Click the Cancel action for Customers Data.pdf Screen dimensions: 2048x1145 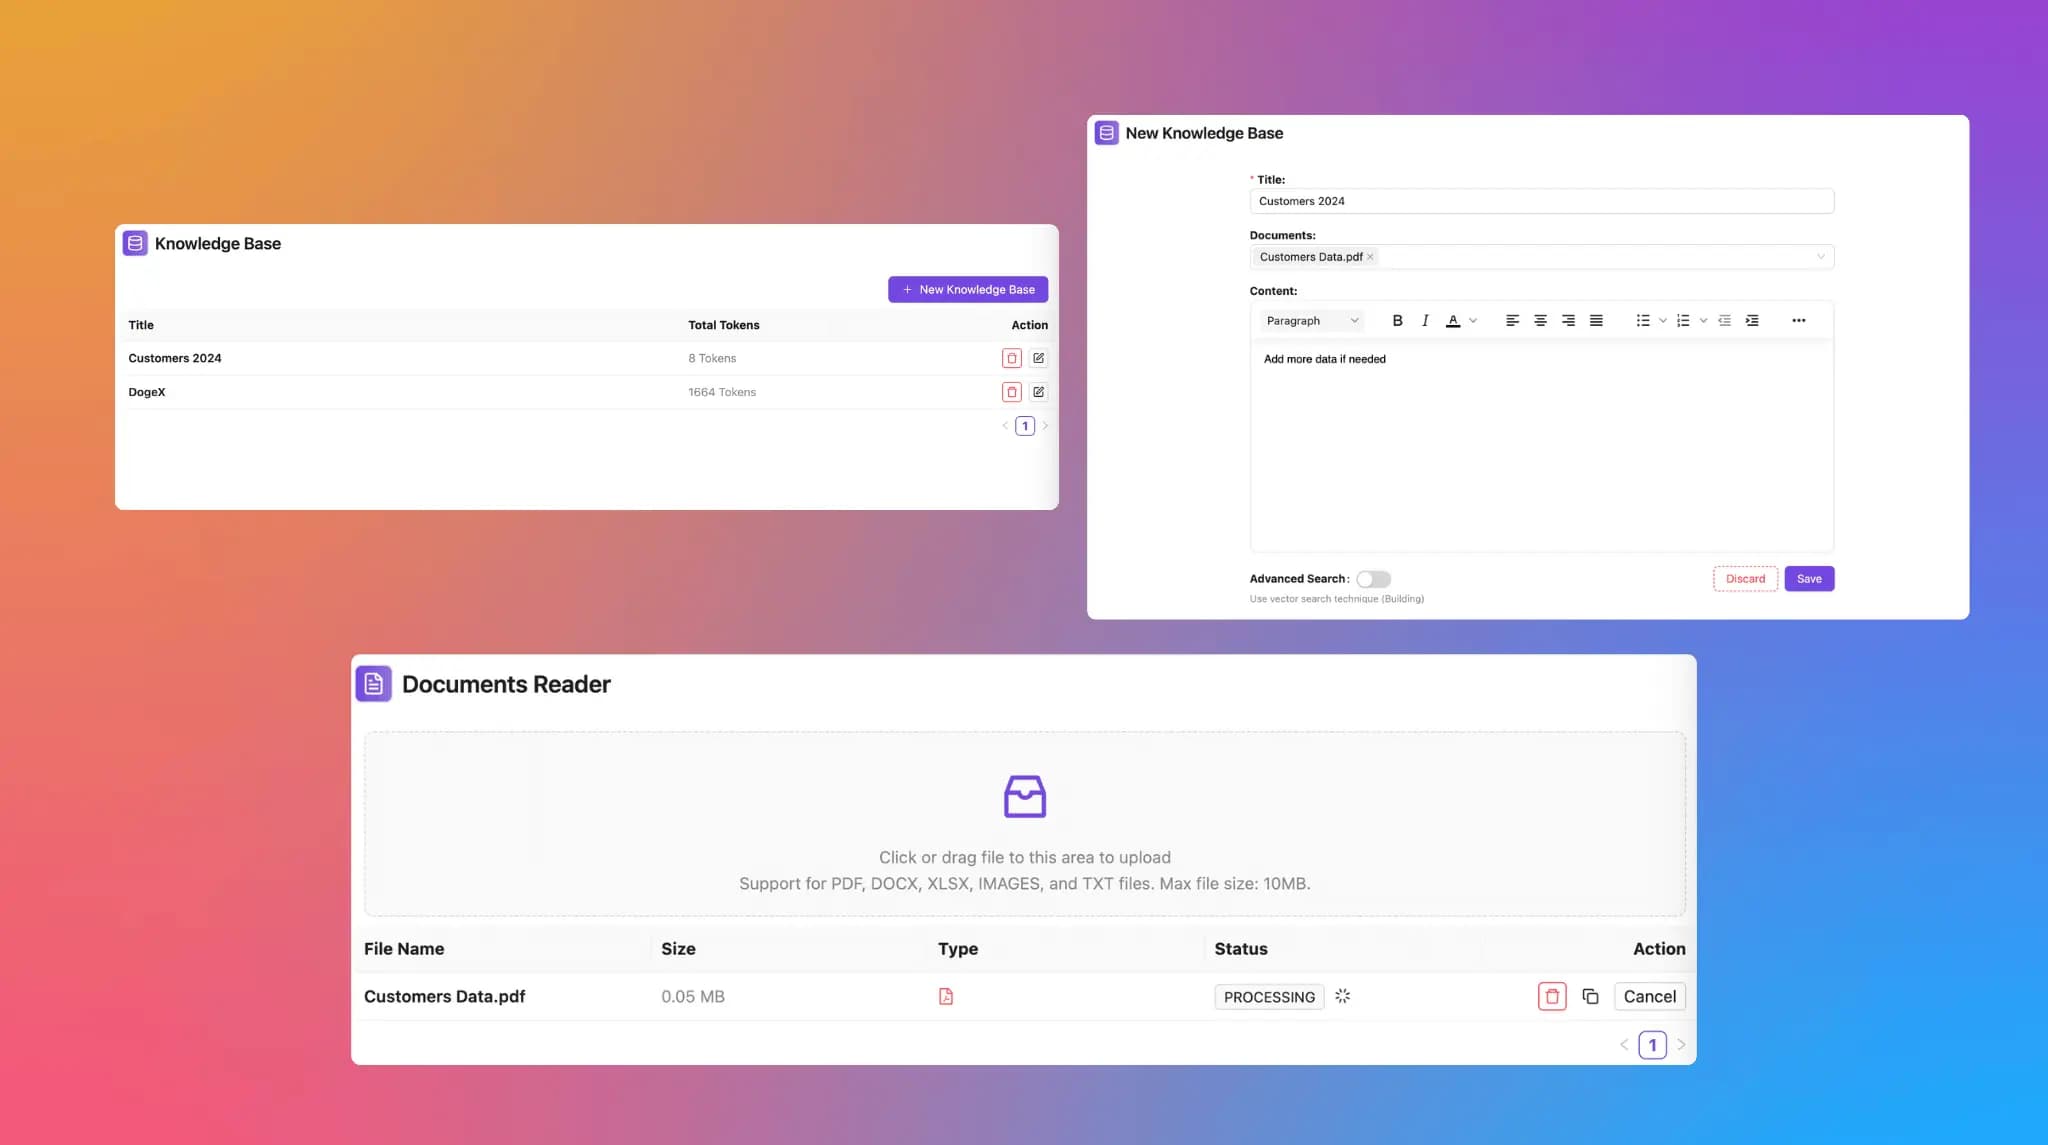pos(1650,996)
